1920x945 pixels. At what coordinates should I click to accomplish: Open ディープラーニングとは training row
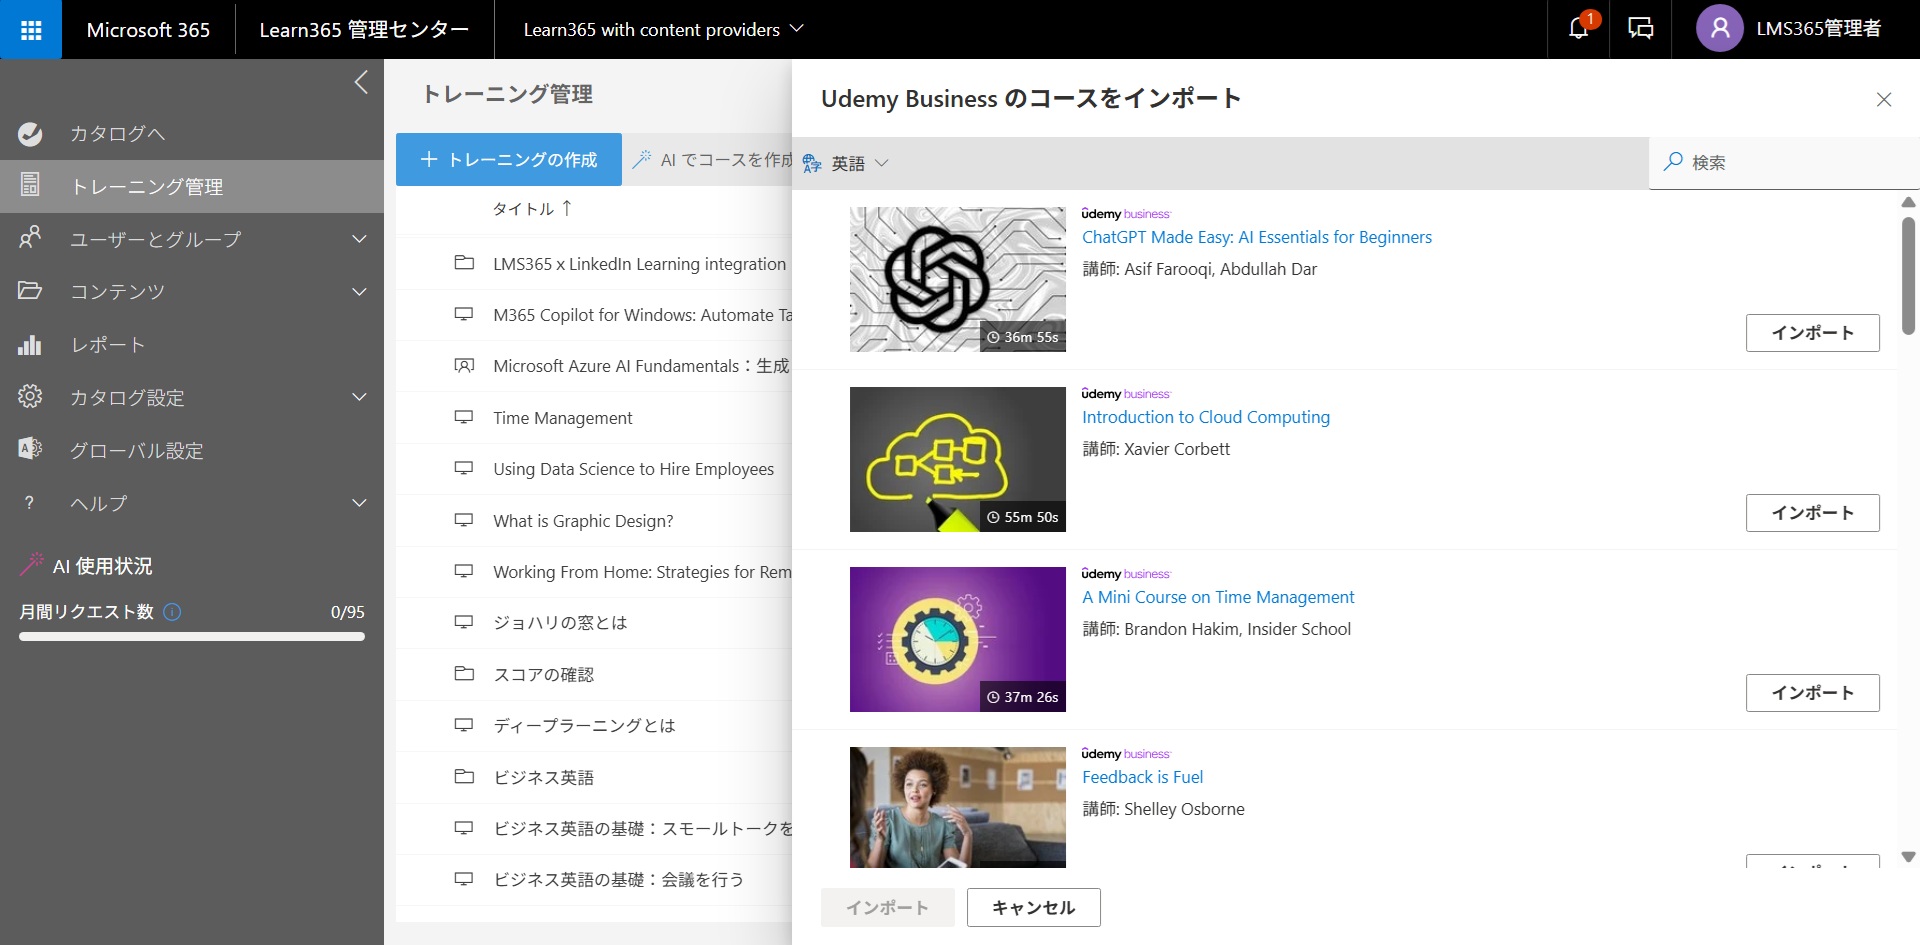pyautogui.click(x=594, y=726)
